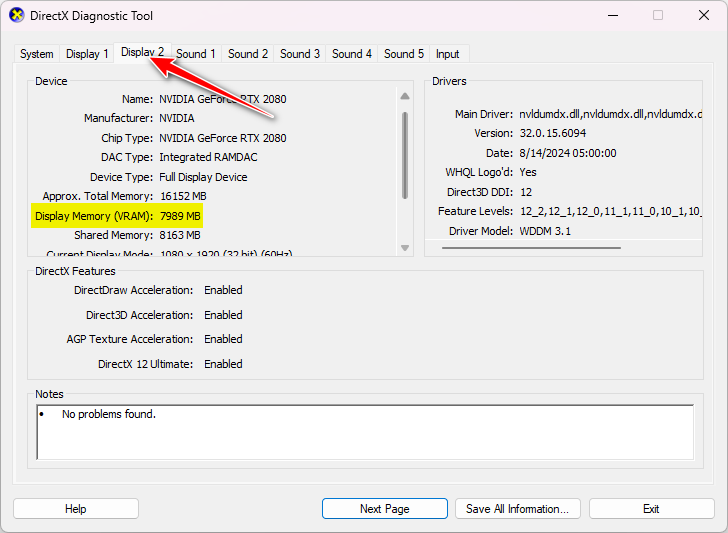Click the Device list vertical scrollbar thumb
728x533 pixels.
(405, 155)
